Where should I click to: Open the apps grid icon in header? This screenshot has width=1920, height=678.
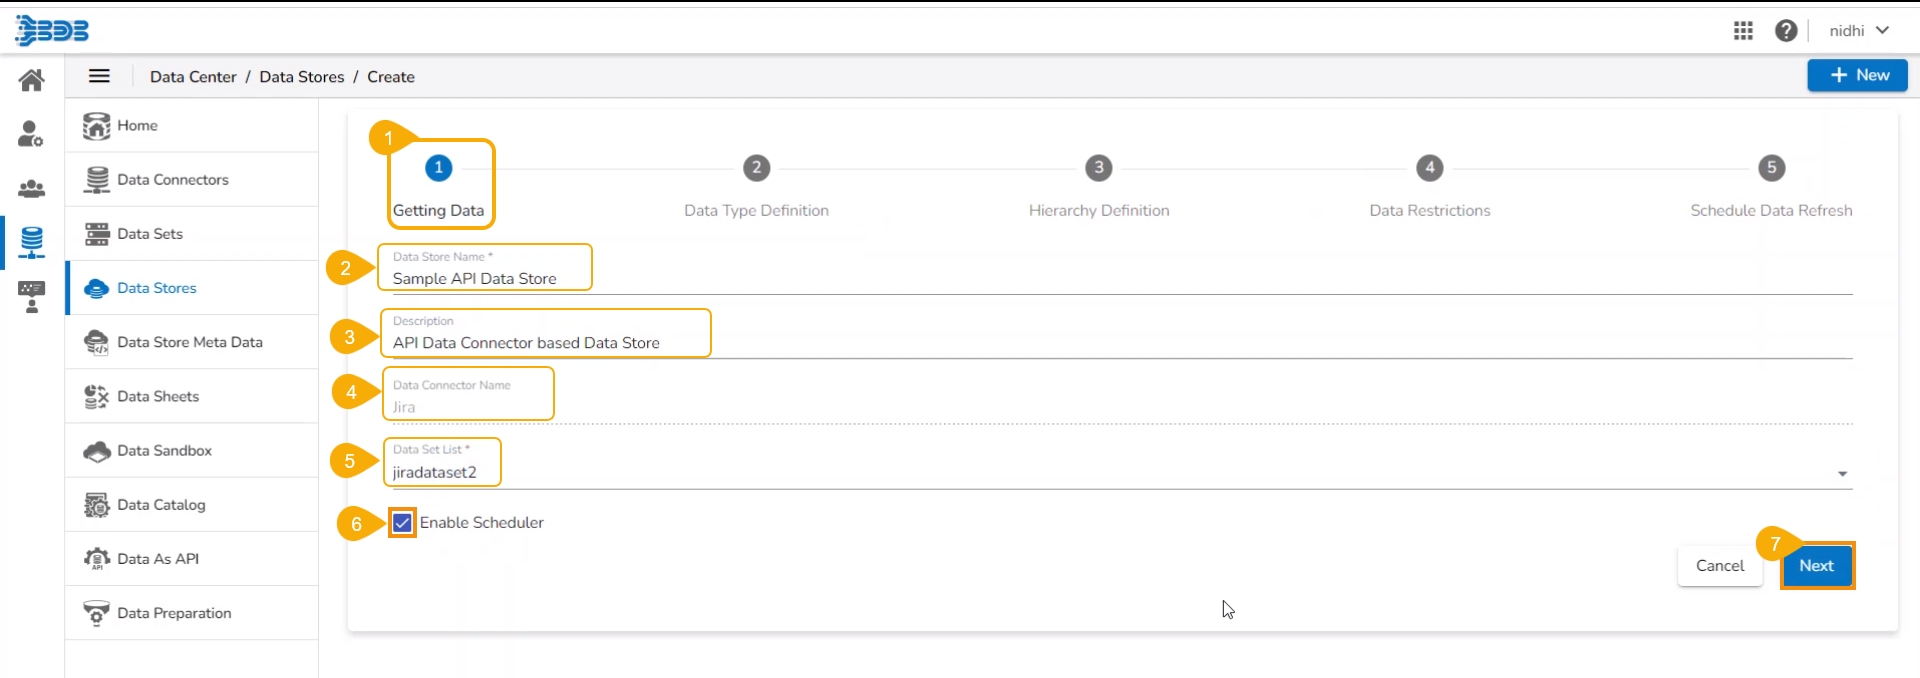tap(1743, 31)
